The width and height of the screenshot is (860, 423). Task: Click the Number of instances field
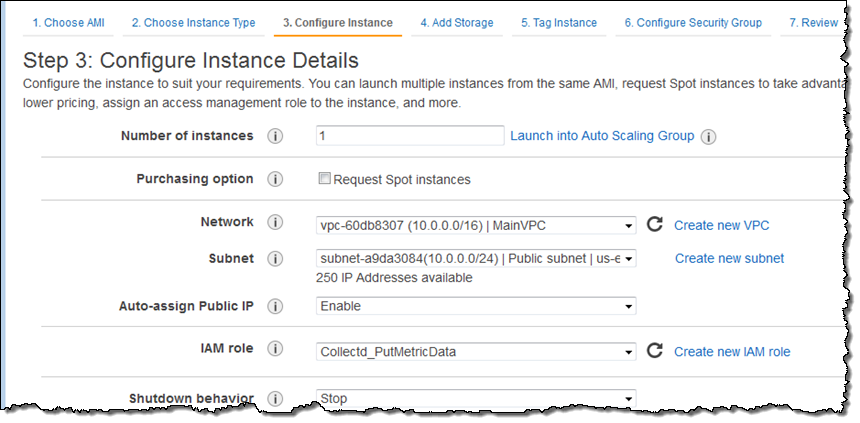[x=409, y=136]
